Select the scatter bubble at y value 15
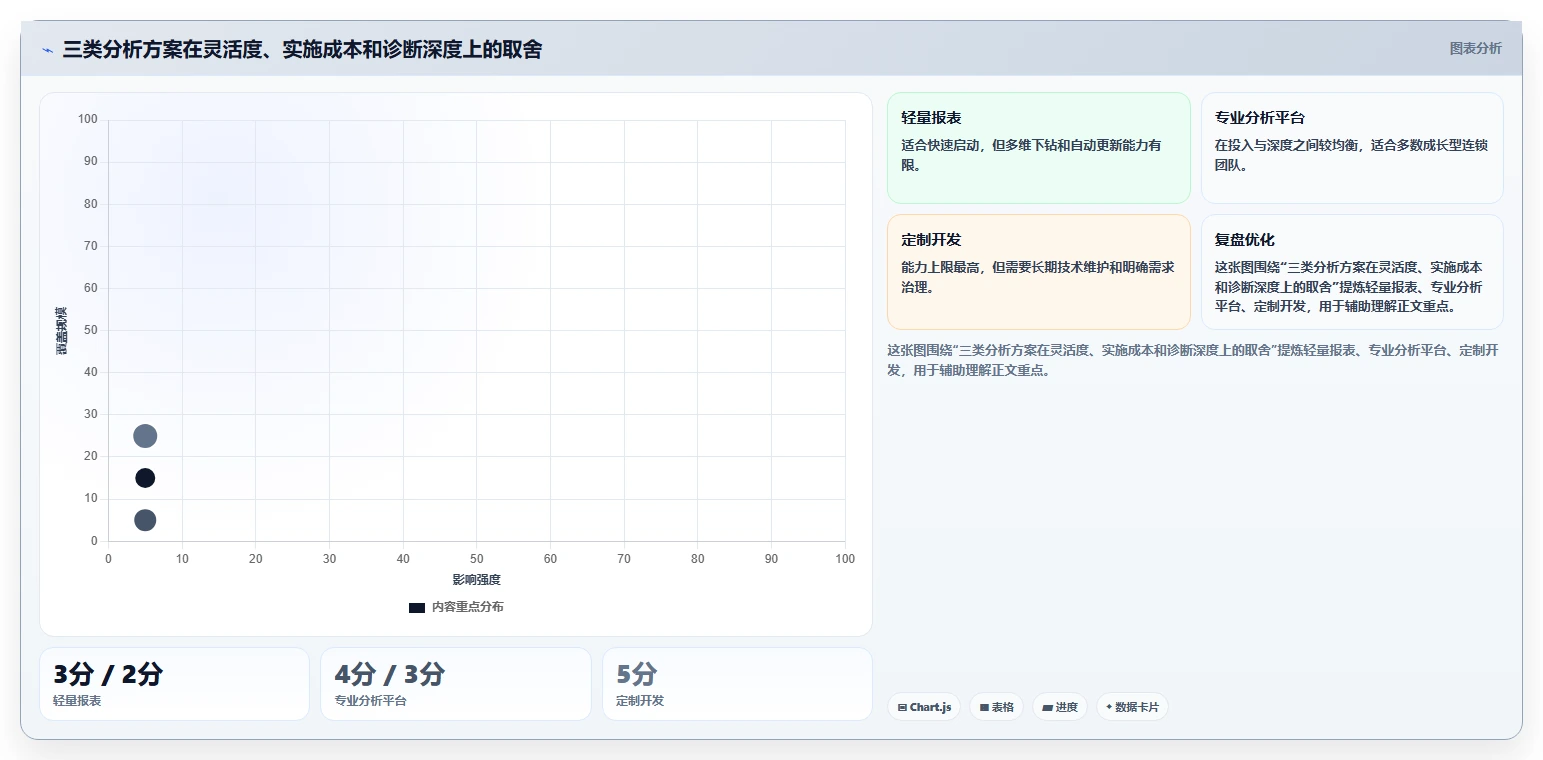The width and height of the screenshot is (1543, 760). click(x=145, y=478)
